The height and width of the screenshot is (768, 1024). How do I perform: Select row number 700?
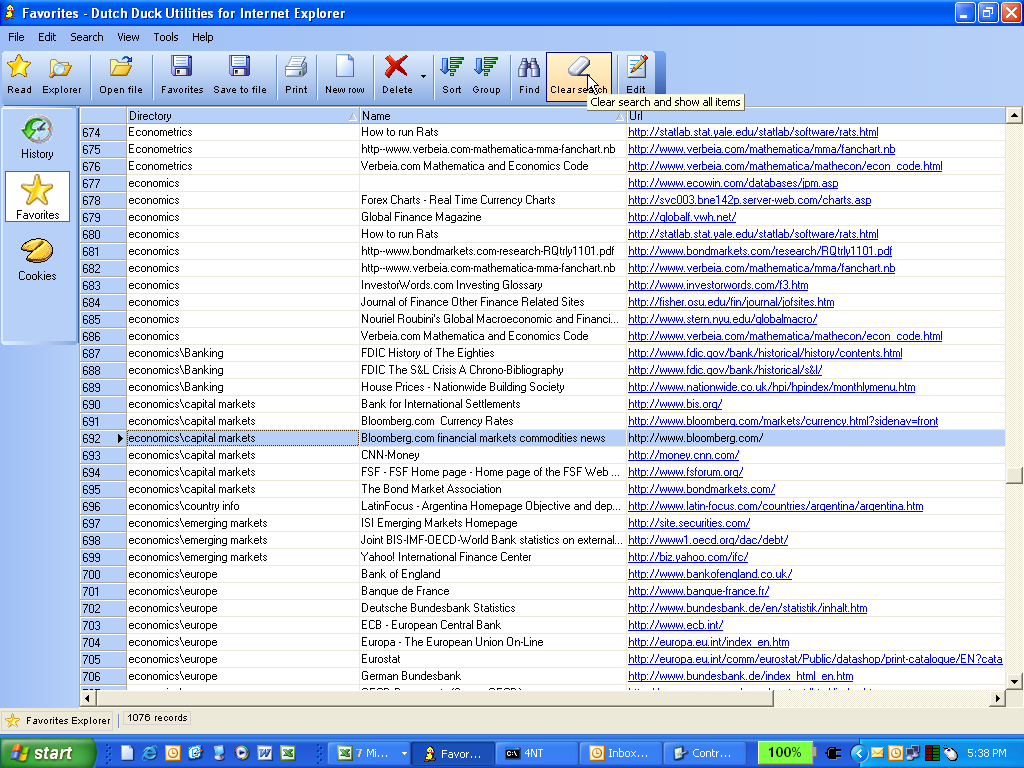tap(103, 574)
